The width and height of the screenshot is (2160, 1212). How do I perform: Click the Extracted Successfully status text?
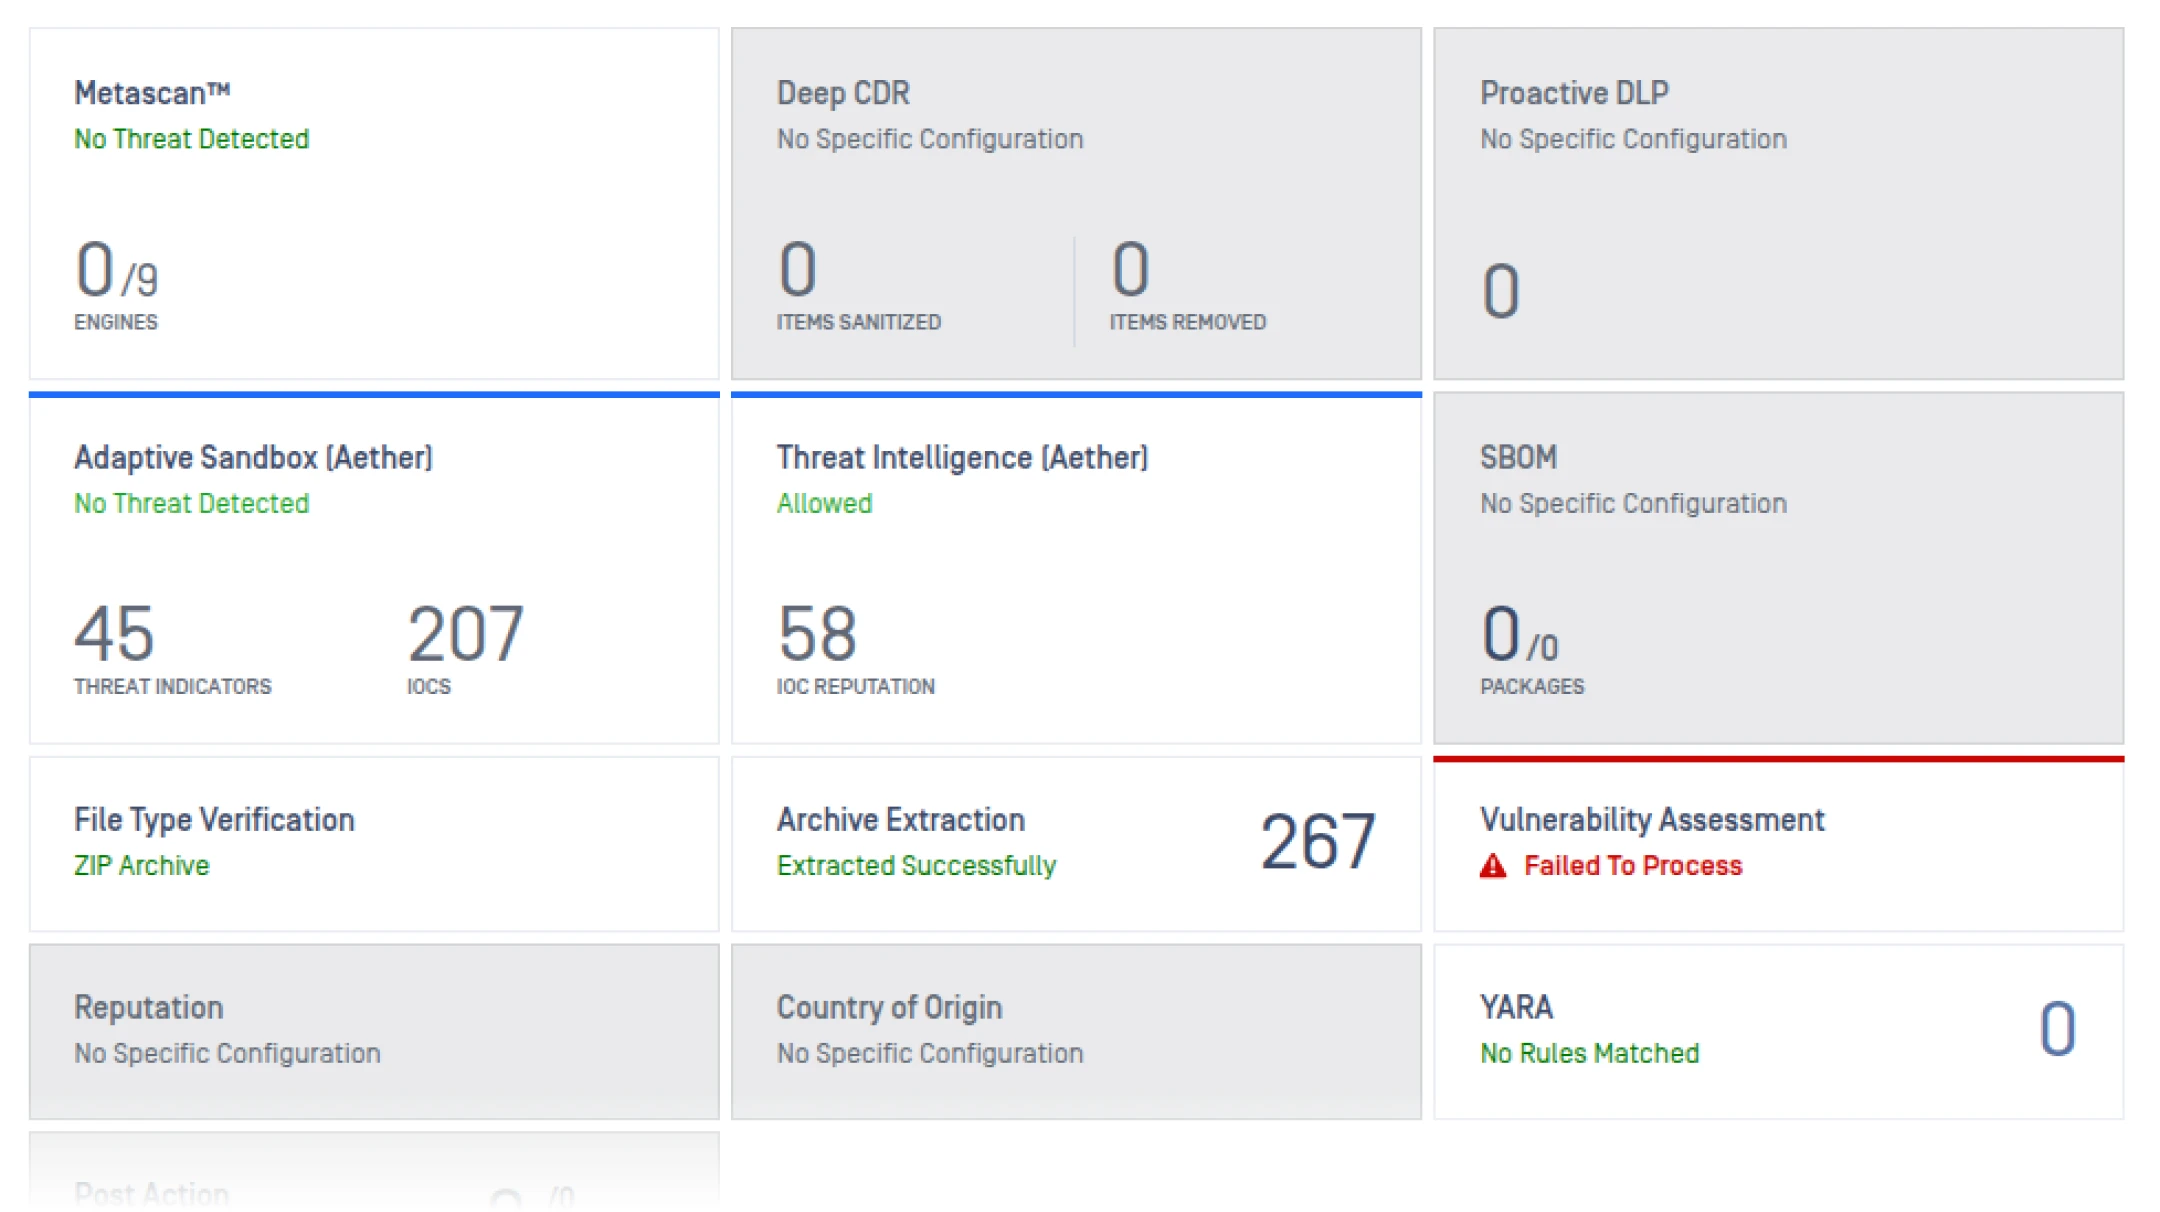[x=916, y=866]
